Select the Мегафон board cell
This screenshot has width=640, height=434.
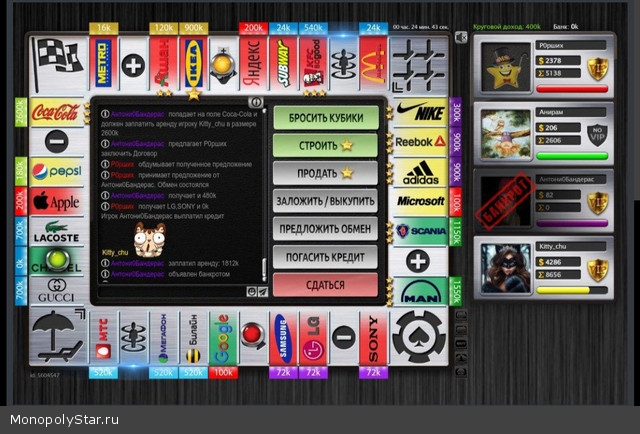click(x=163, y=338)
